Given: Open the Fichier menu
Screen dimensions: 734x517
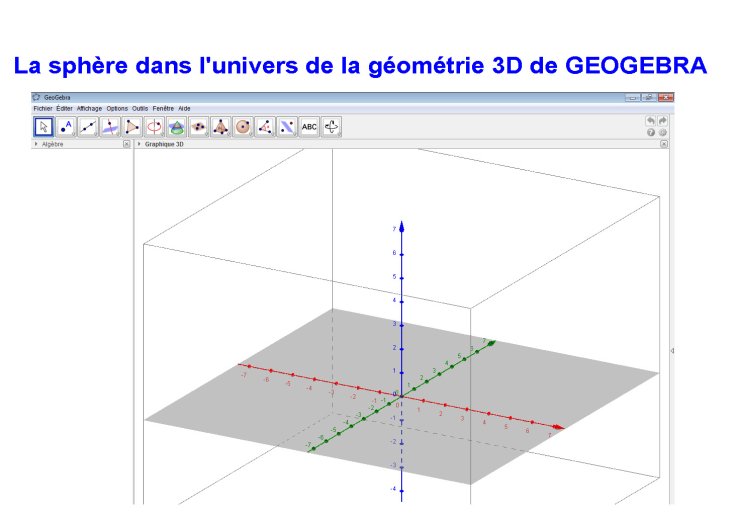Looking at the screenshot, I should [x=43, y=109].
